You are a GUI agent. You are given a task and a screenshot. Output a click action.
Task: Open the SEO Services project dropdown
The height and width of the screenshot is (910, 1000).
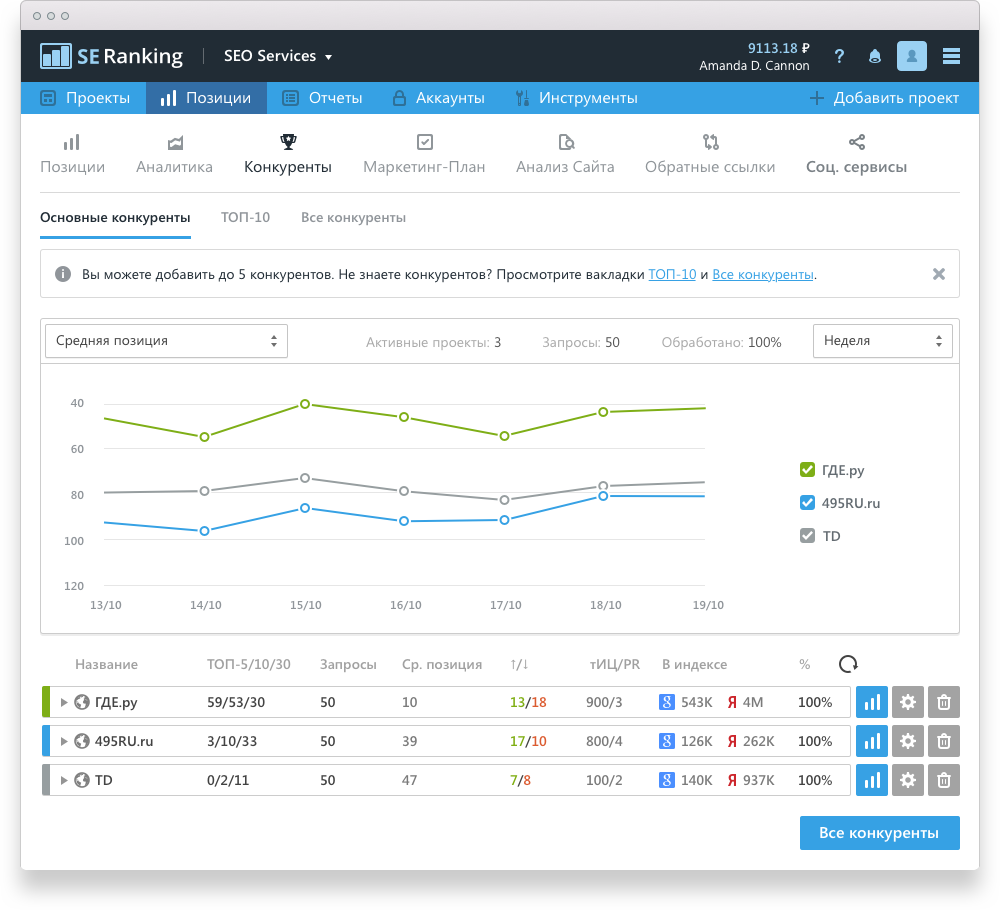tap(278, 56)
